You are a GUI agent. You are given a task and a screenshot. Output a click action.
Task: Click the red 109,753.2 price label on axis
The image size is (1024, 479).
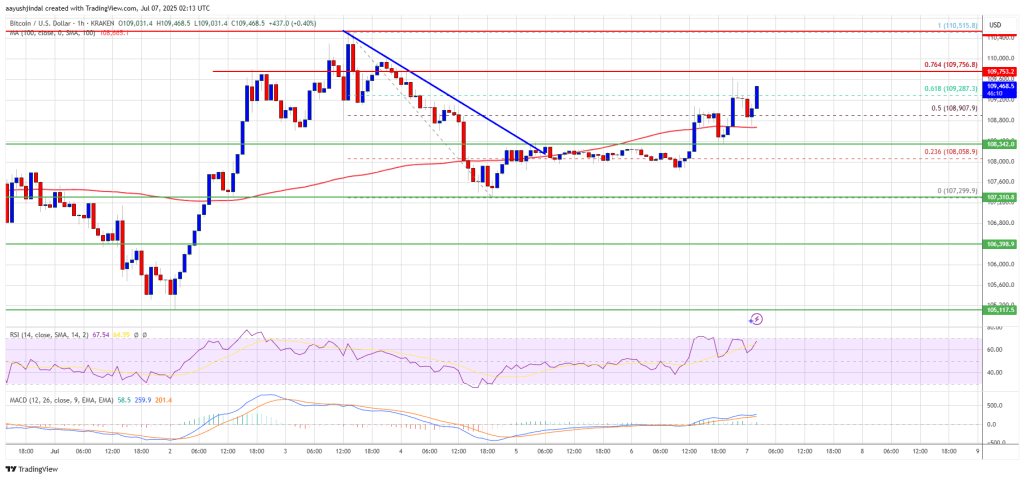[1000, 73]
